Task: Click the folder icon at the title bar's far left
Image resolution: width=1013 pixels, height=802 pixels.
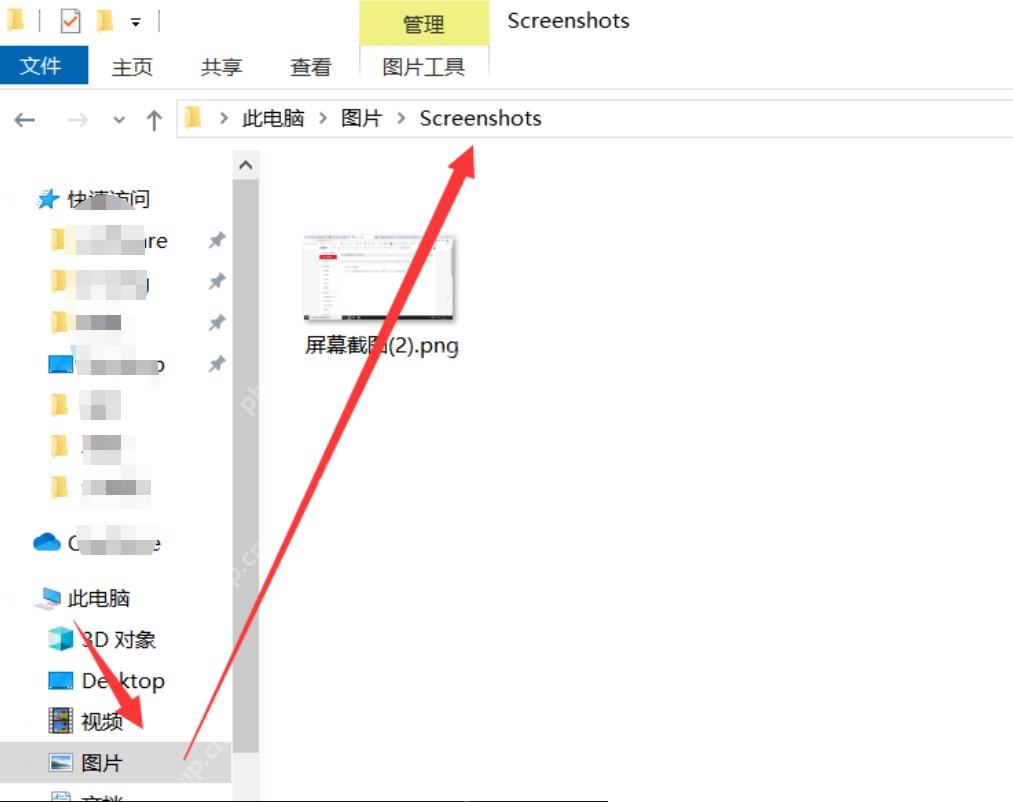Action: pos(16,20)
